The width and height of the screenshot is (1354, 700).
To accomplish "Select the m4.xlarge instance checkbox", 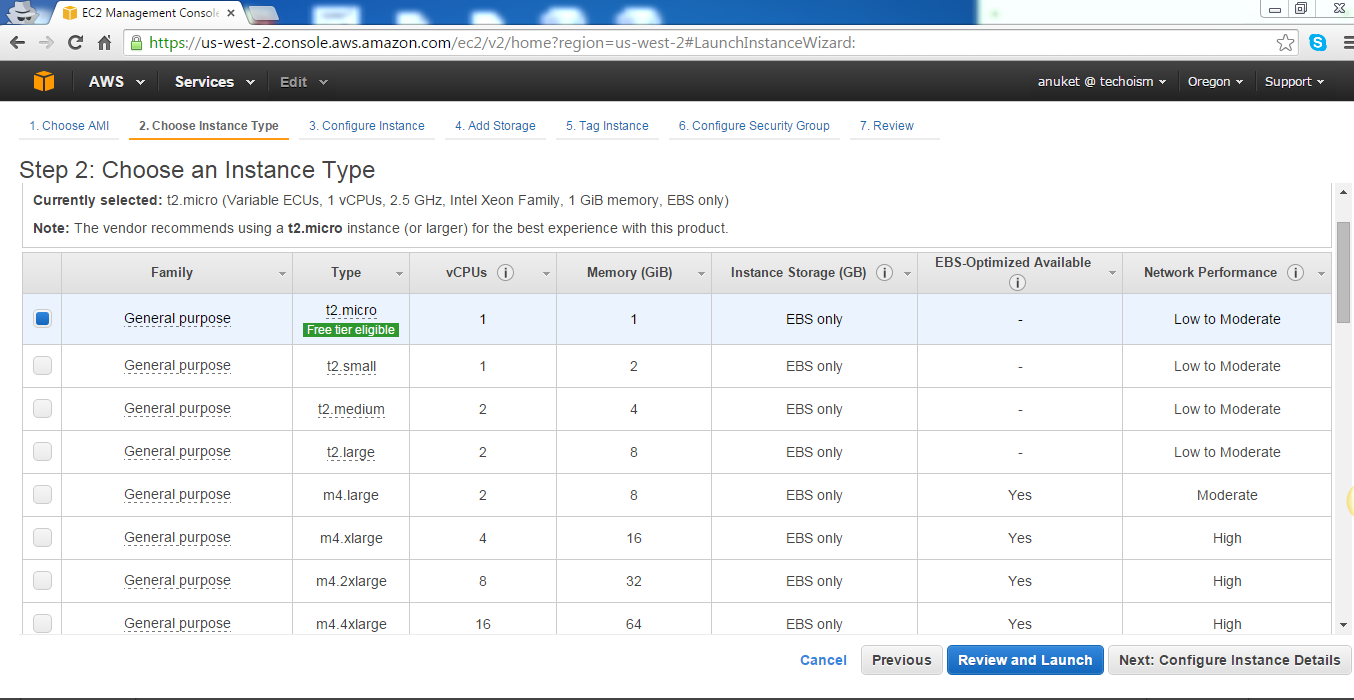I will [x=42, y=538].
